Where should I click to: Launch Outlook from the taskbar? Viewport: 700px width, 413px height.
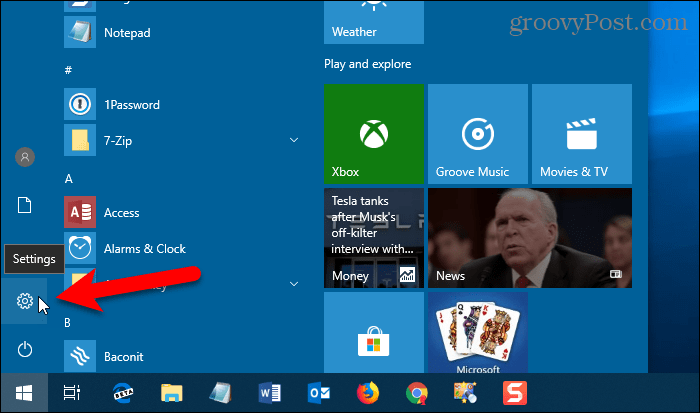[319, 393]
